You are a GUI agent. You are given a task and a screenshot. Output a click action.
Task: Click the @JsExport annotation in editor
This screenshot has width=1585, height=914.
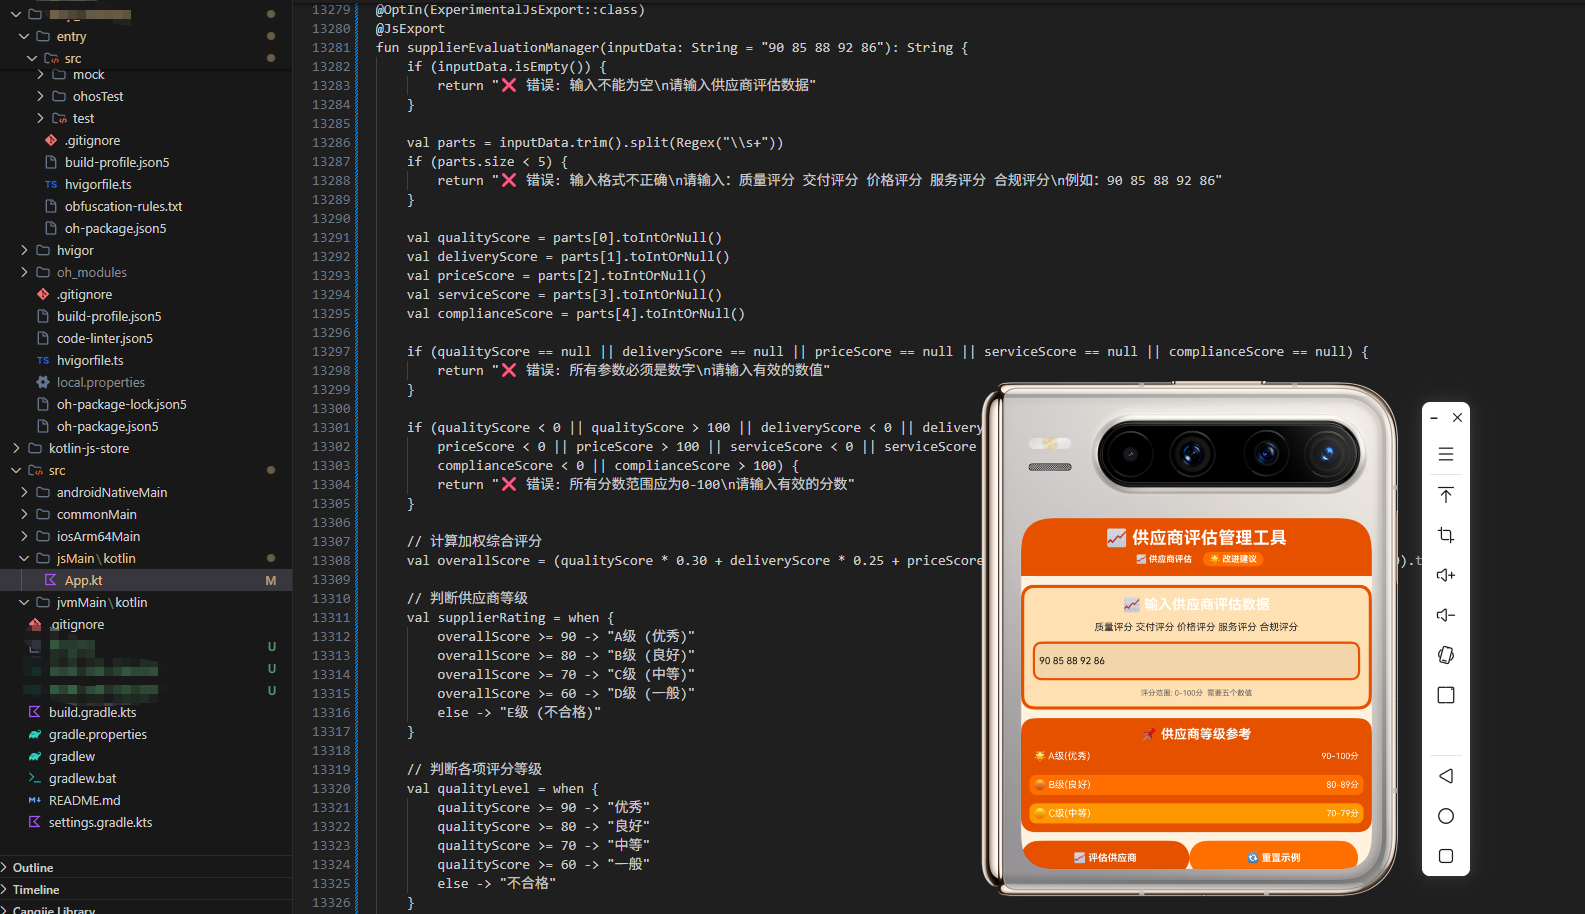(410, 28)
